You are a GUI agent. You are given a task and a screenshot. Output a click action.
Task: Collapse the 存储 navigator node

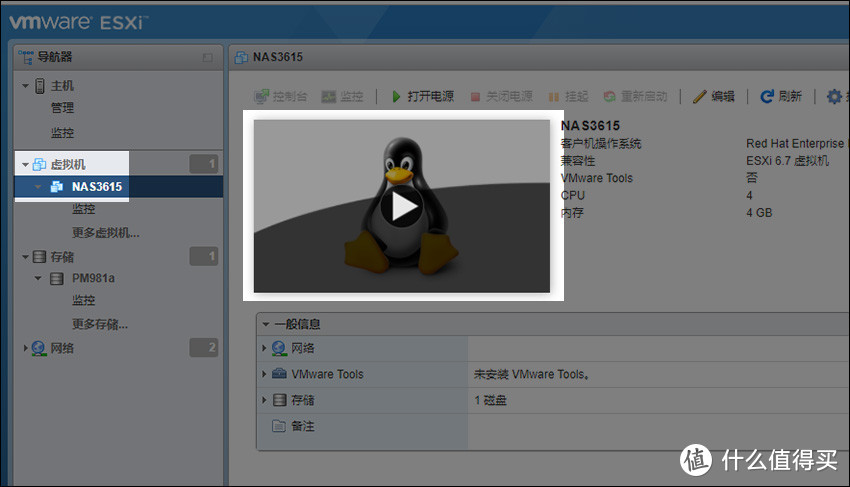click(25, 257)
